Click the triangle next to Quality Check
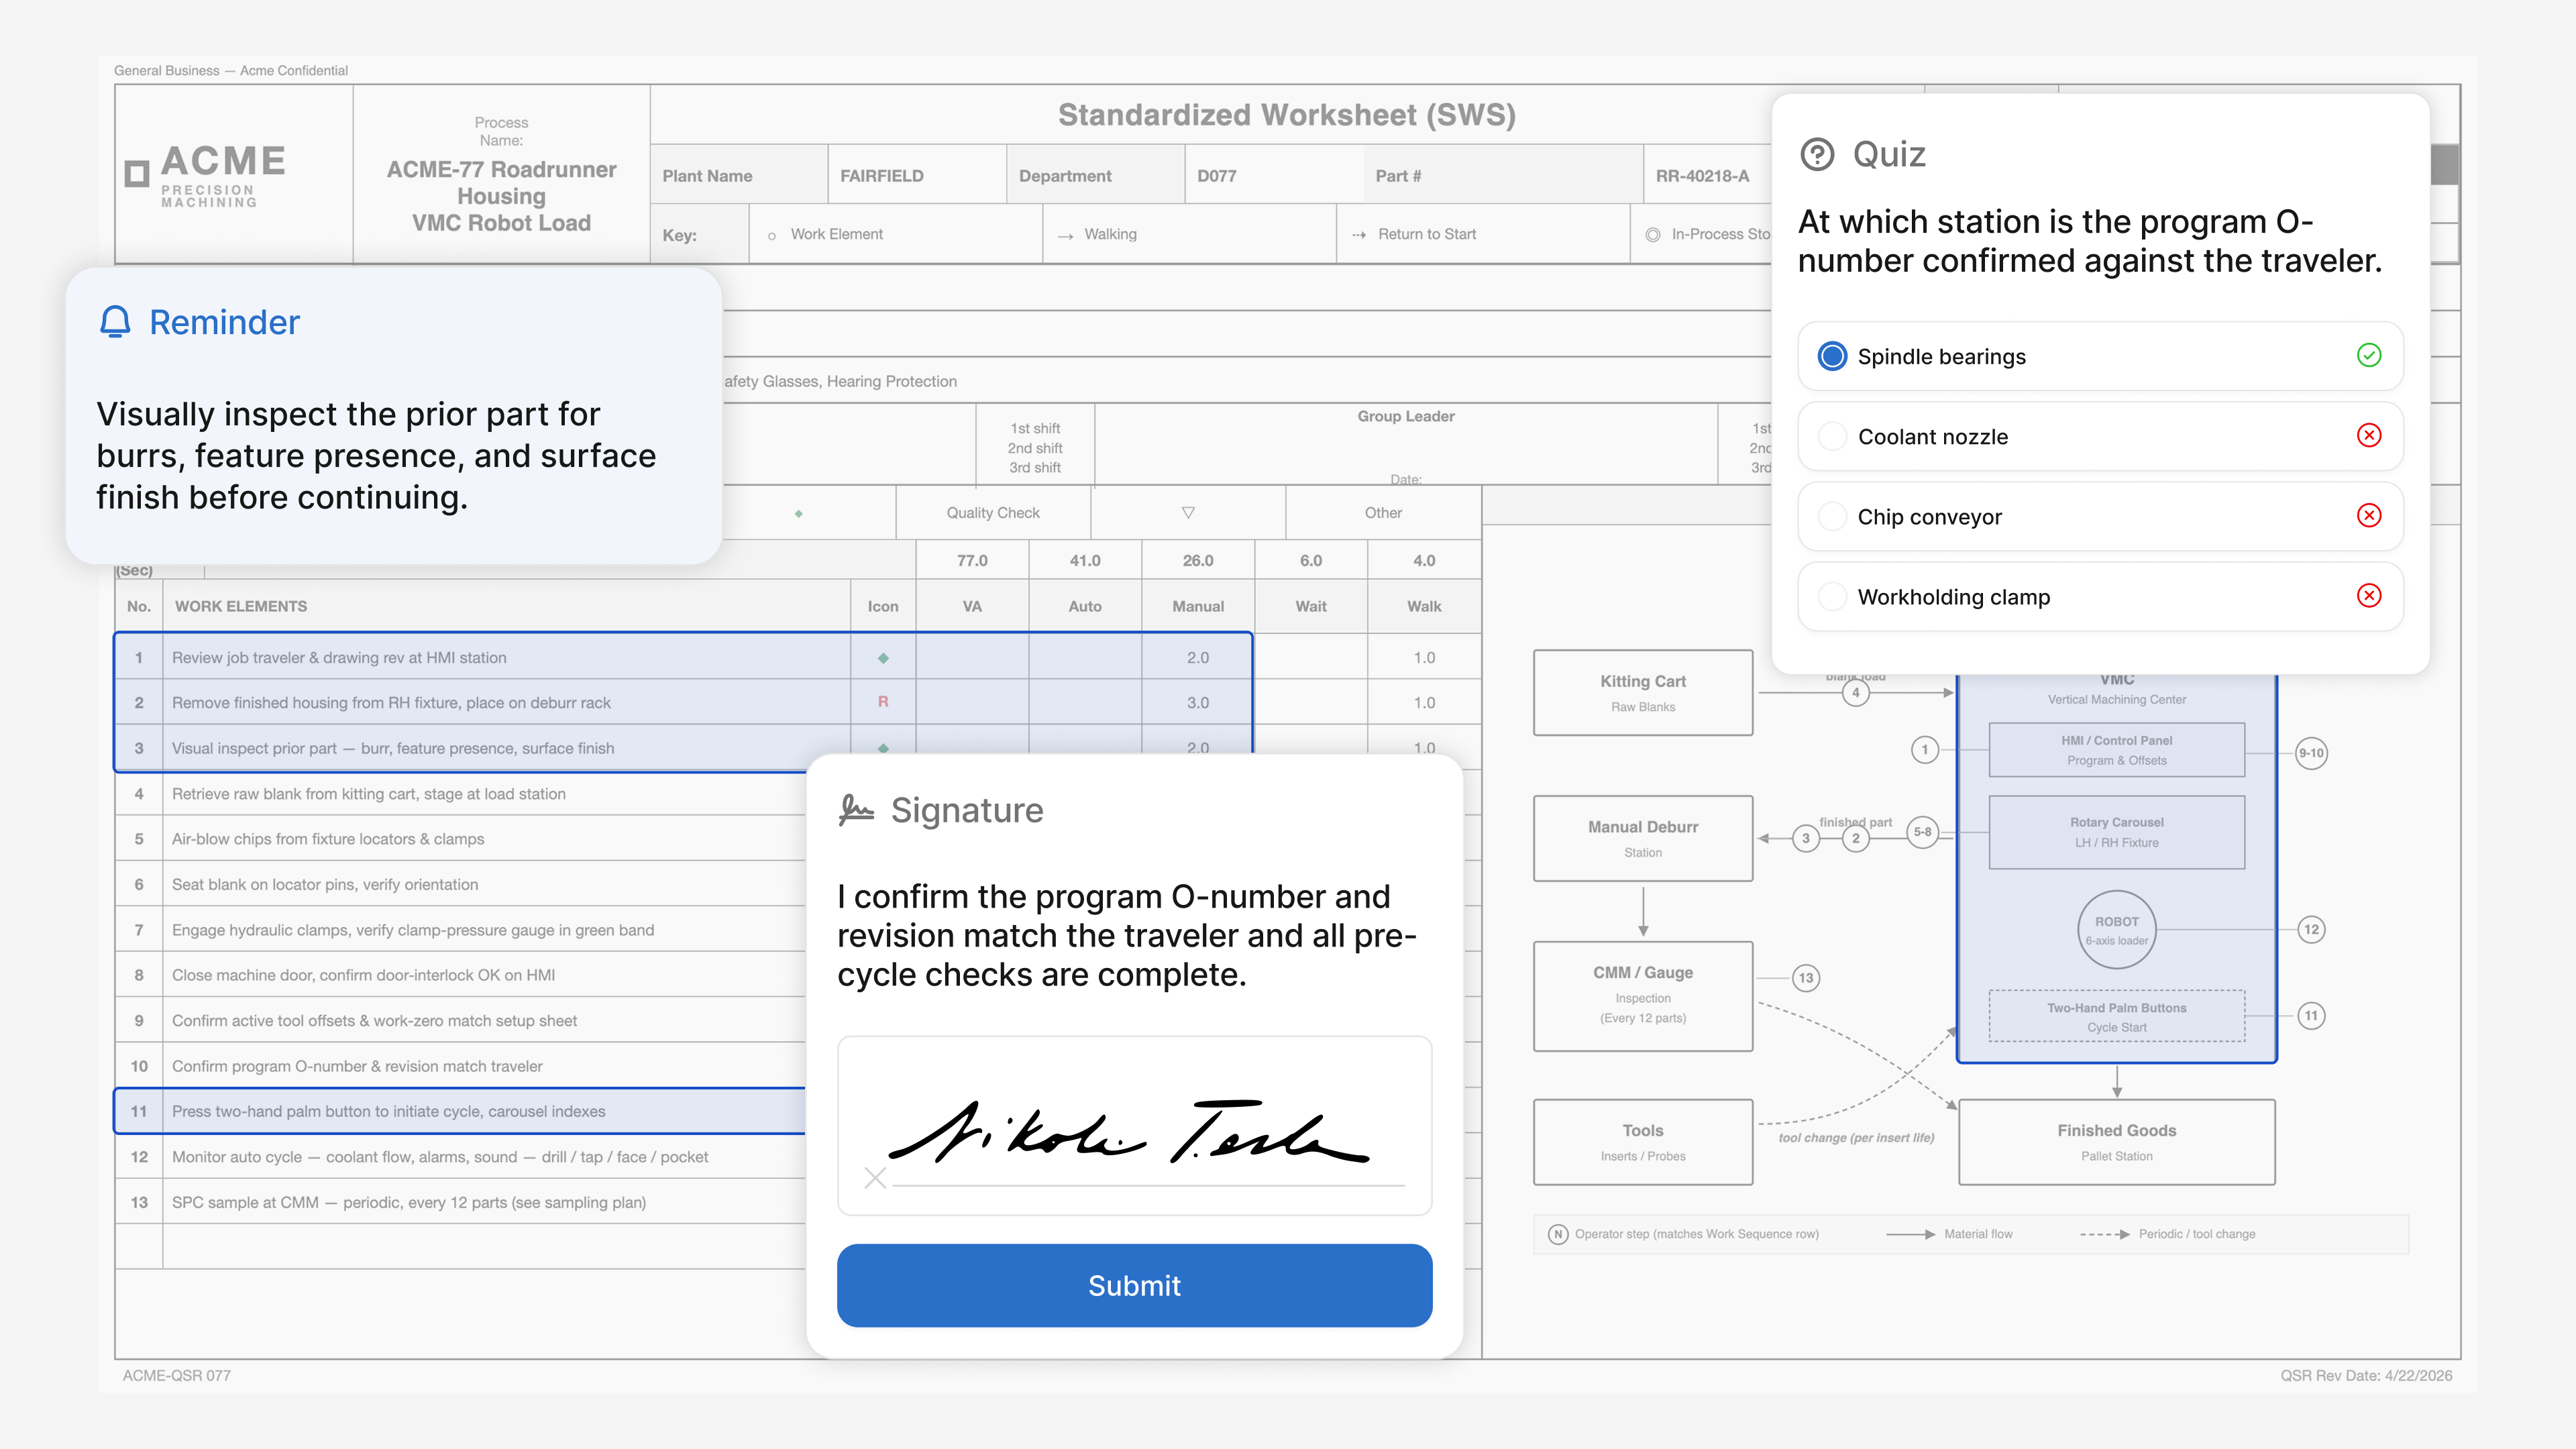Screen dimensions: 2576x1449 pyautogui.click(x=1188, y=513)
